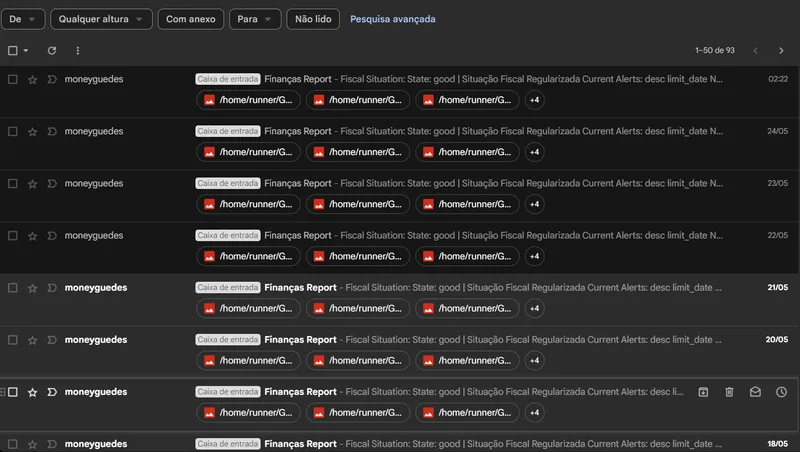
Task: Go to the next page of results
Action: pos(781,51)
